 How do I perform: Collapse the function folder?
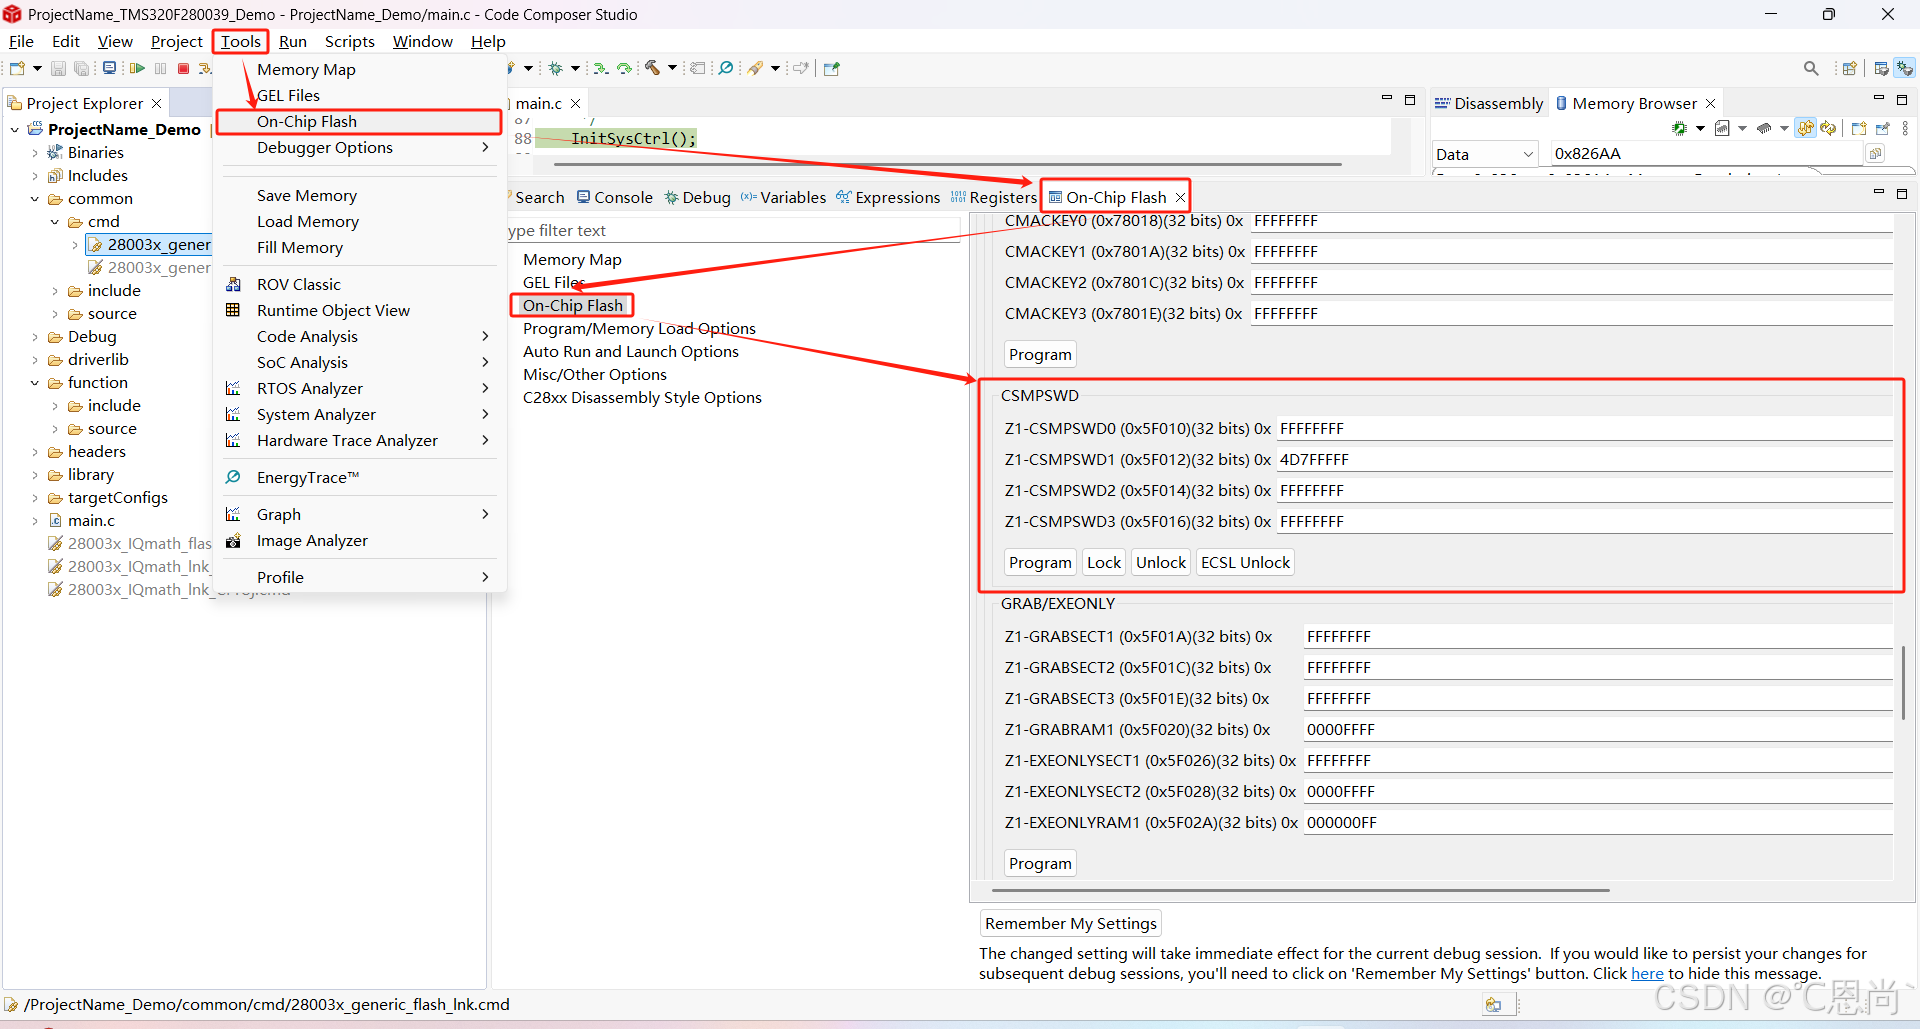[x=35, y=383]
